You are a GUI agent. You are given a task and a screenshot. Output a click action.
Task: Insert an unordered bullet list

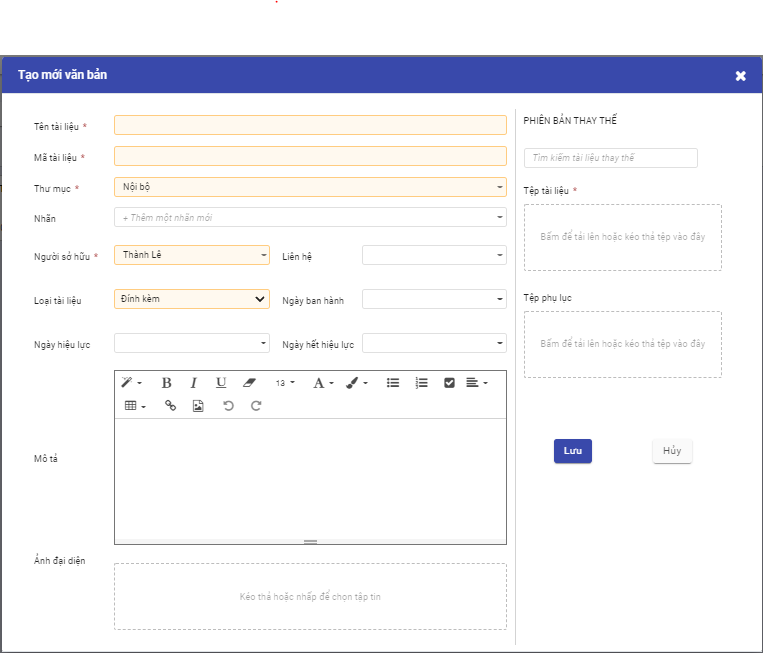pyautogui.click(x=393, y=383)
